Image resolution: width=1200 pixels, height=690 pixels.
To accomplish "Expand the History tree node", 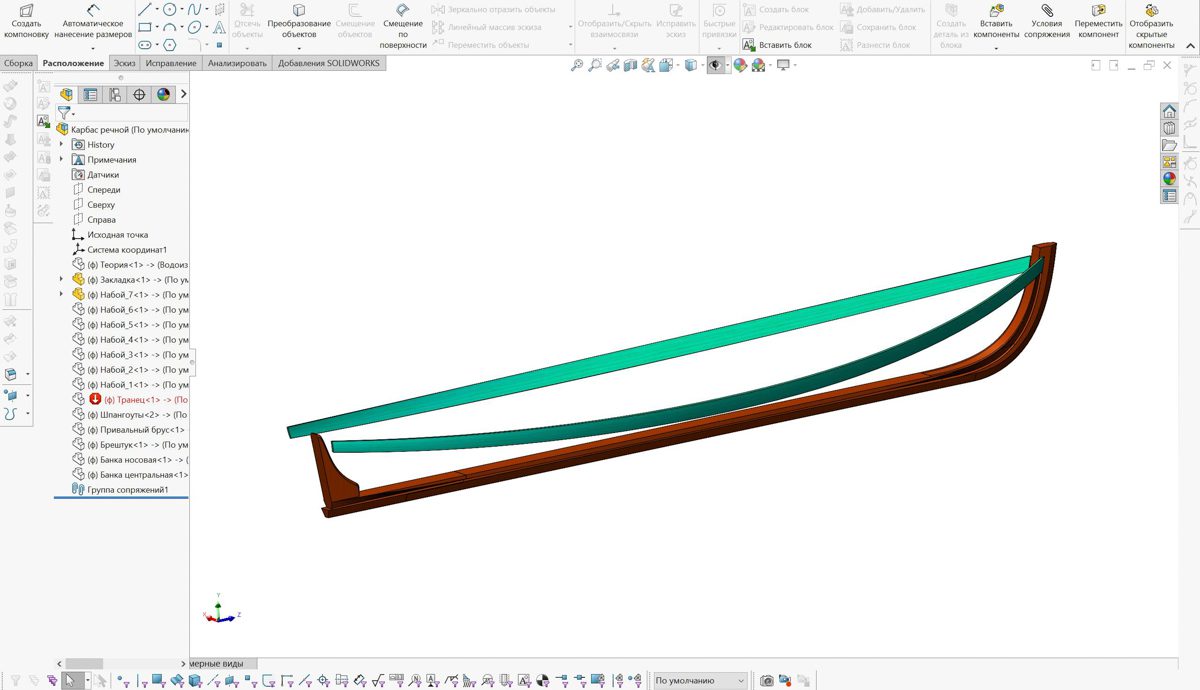I will pos(62,145).
